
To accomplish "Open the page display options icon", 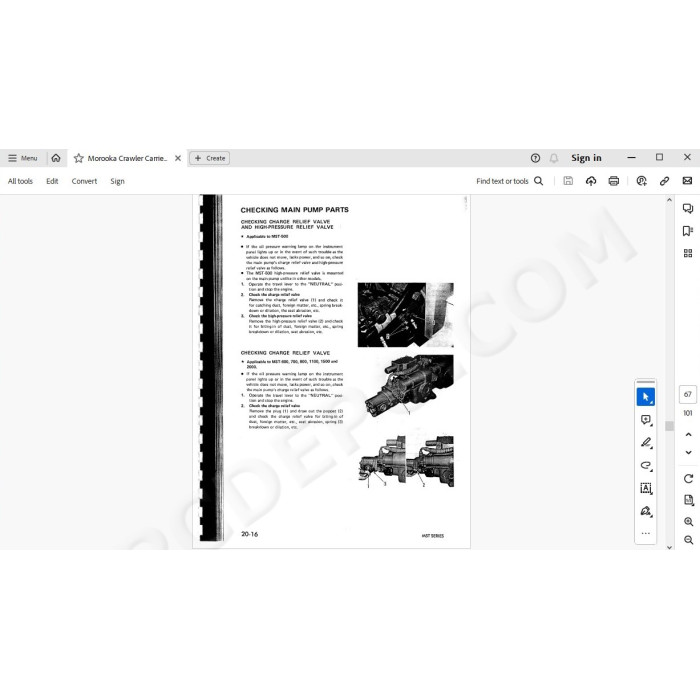I will click(688, 500).
